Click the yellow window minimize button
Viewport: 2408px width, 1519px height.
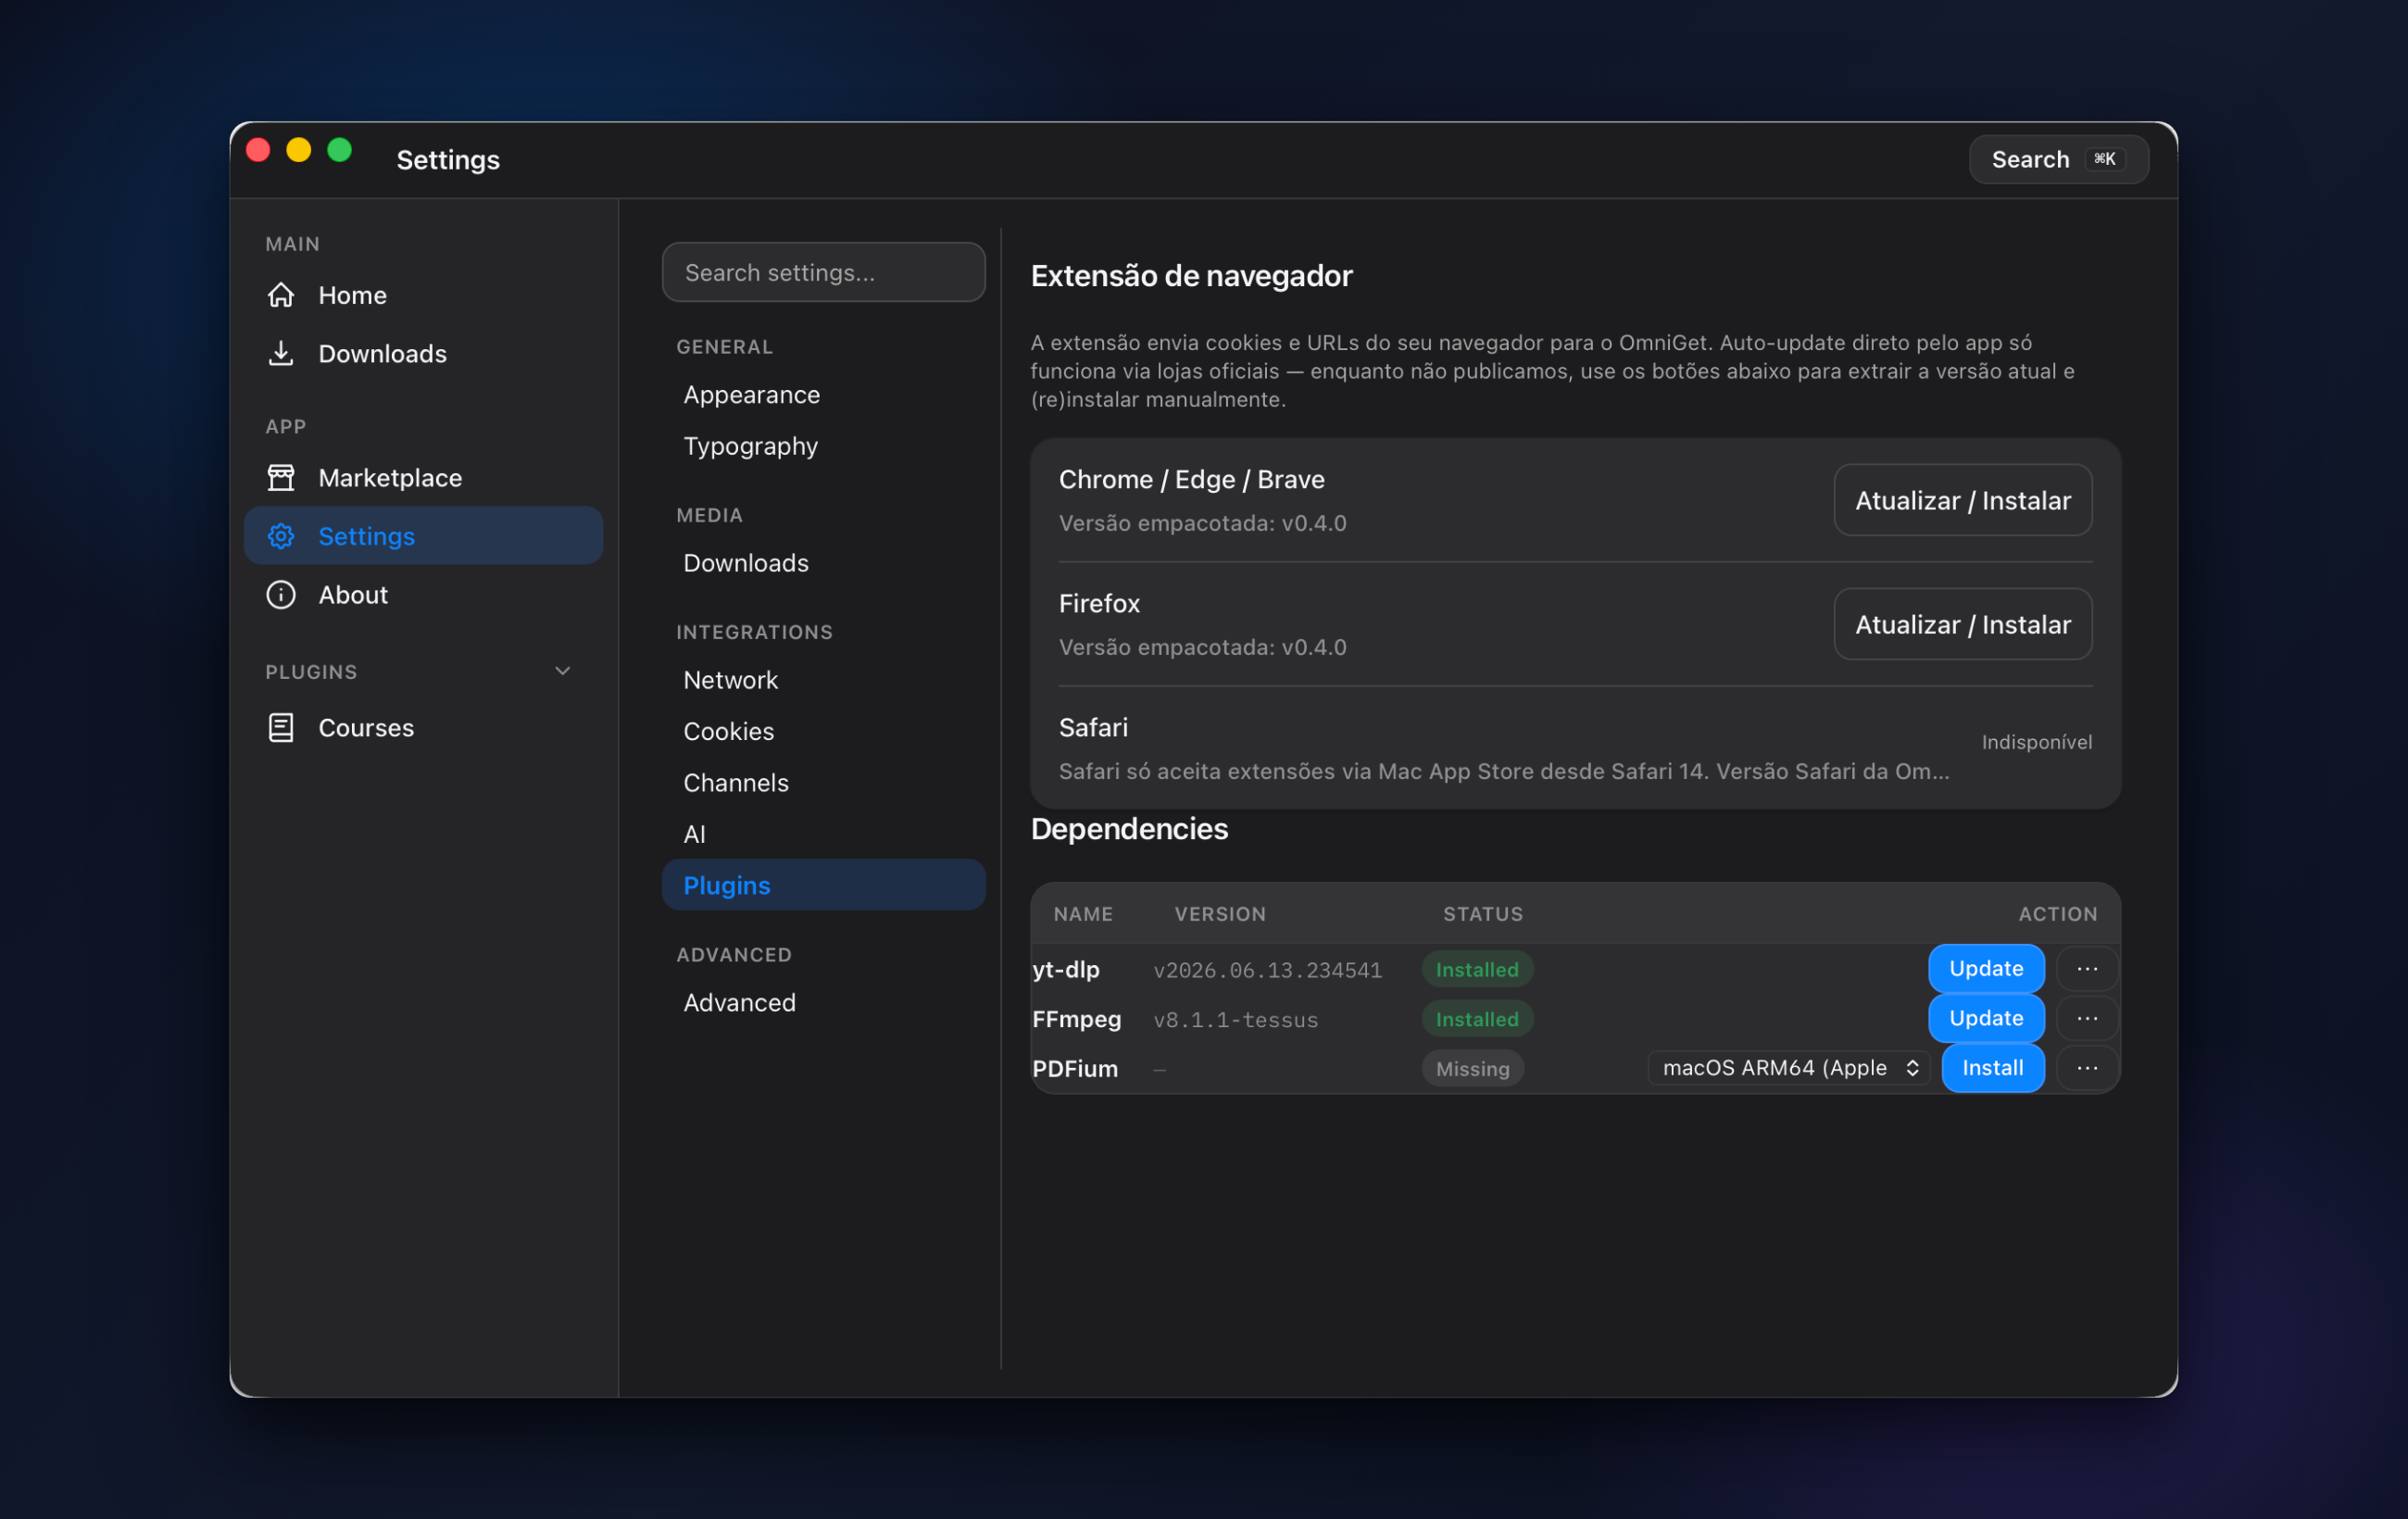coord(299,150)
